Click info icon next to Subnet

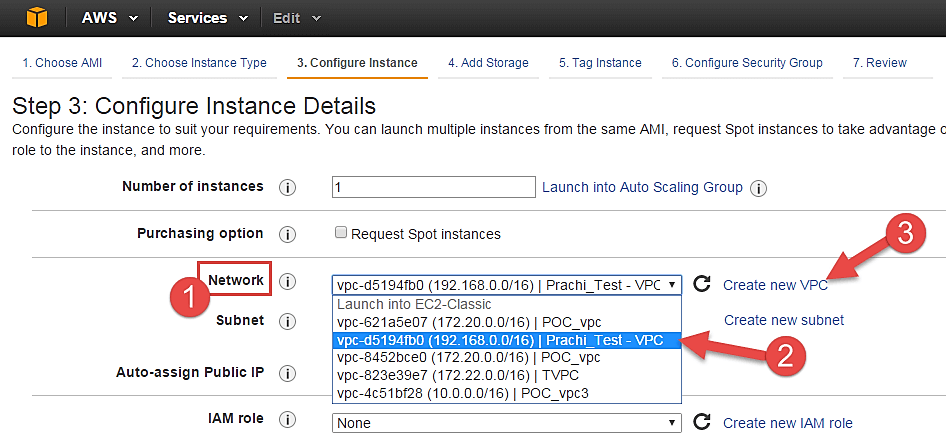[x=288, y=321]
